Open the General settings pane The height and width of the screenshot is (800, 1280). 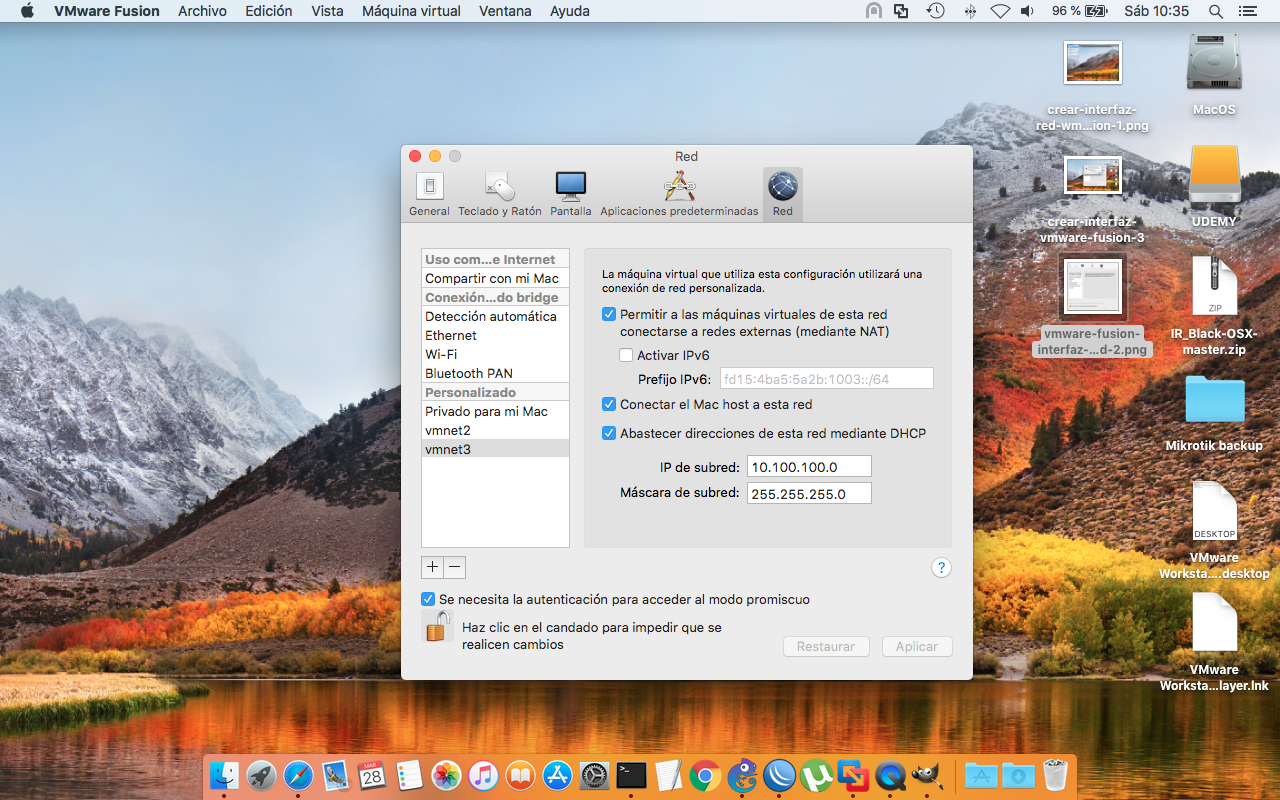tap(429, 193)
